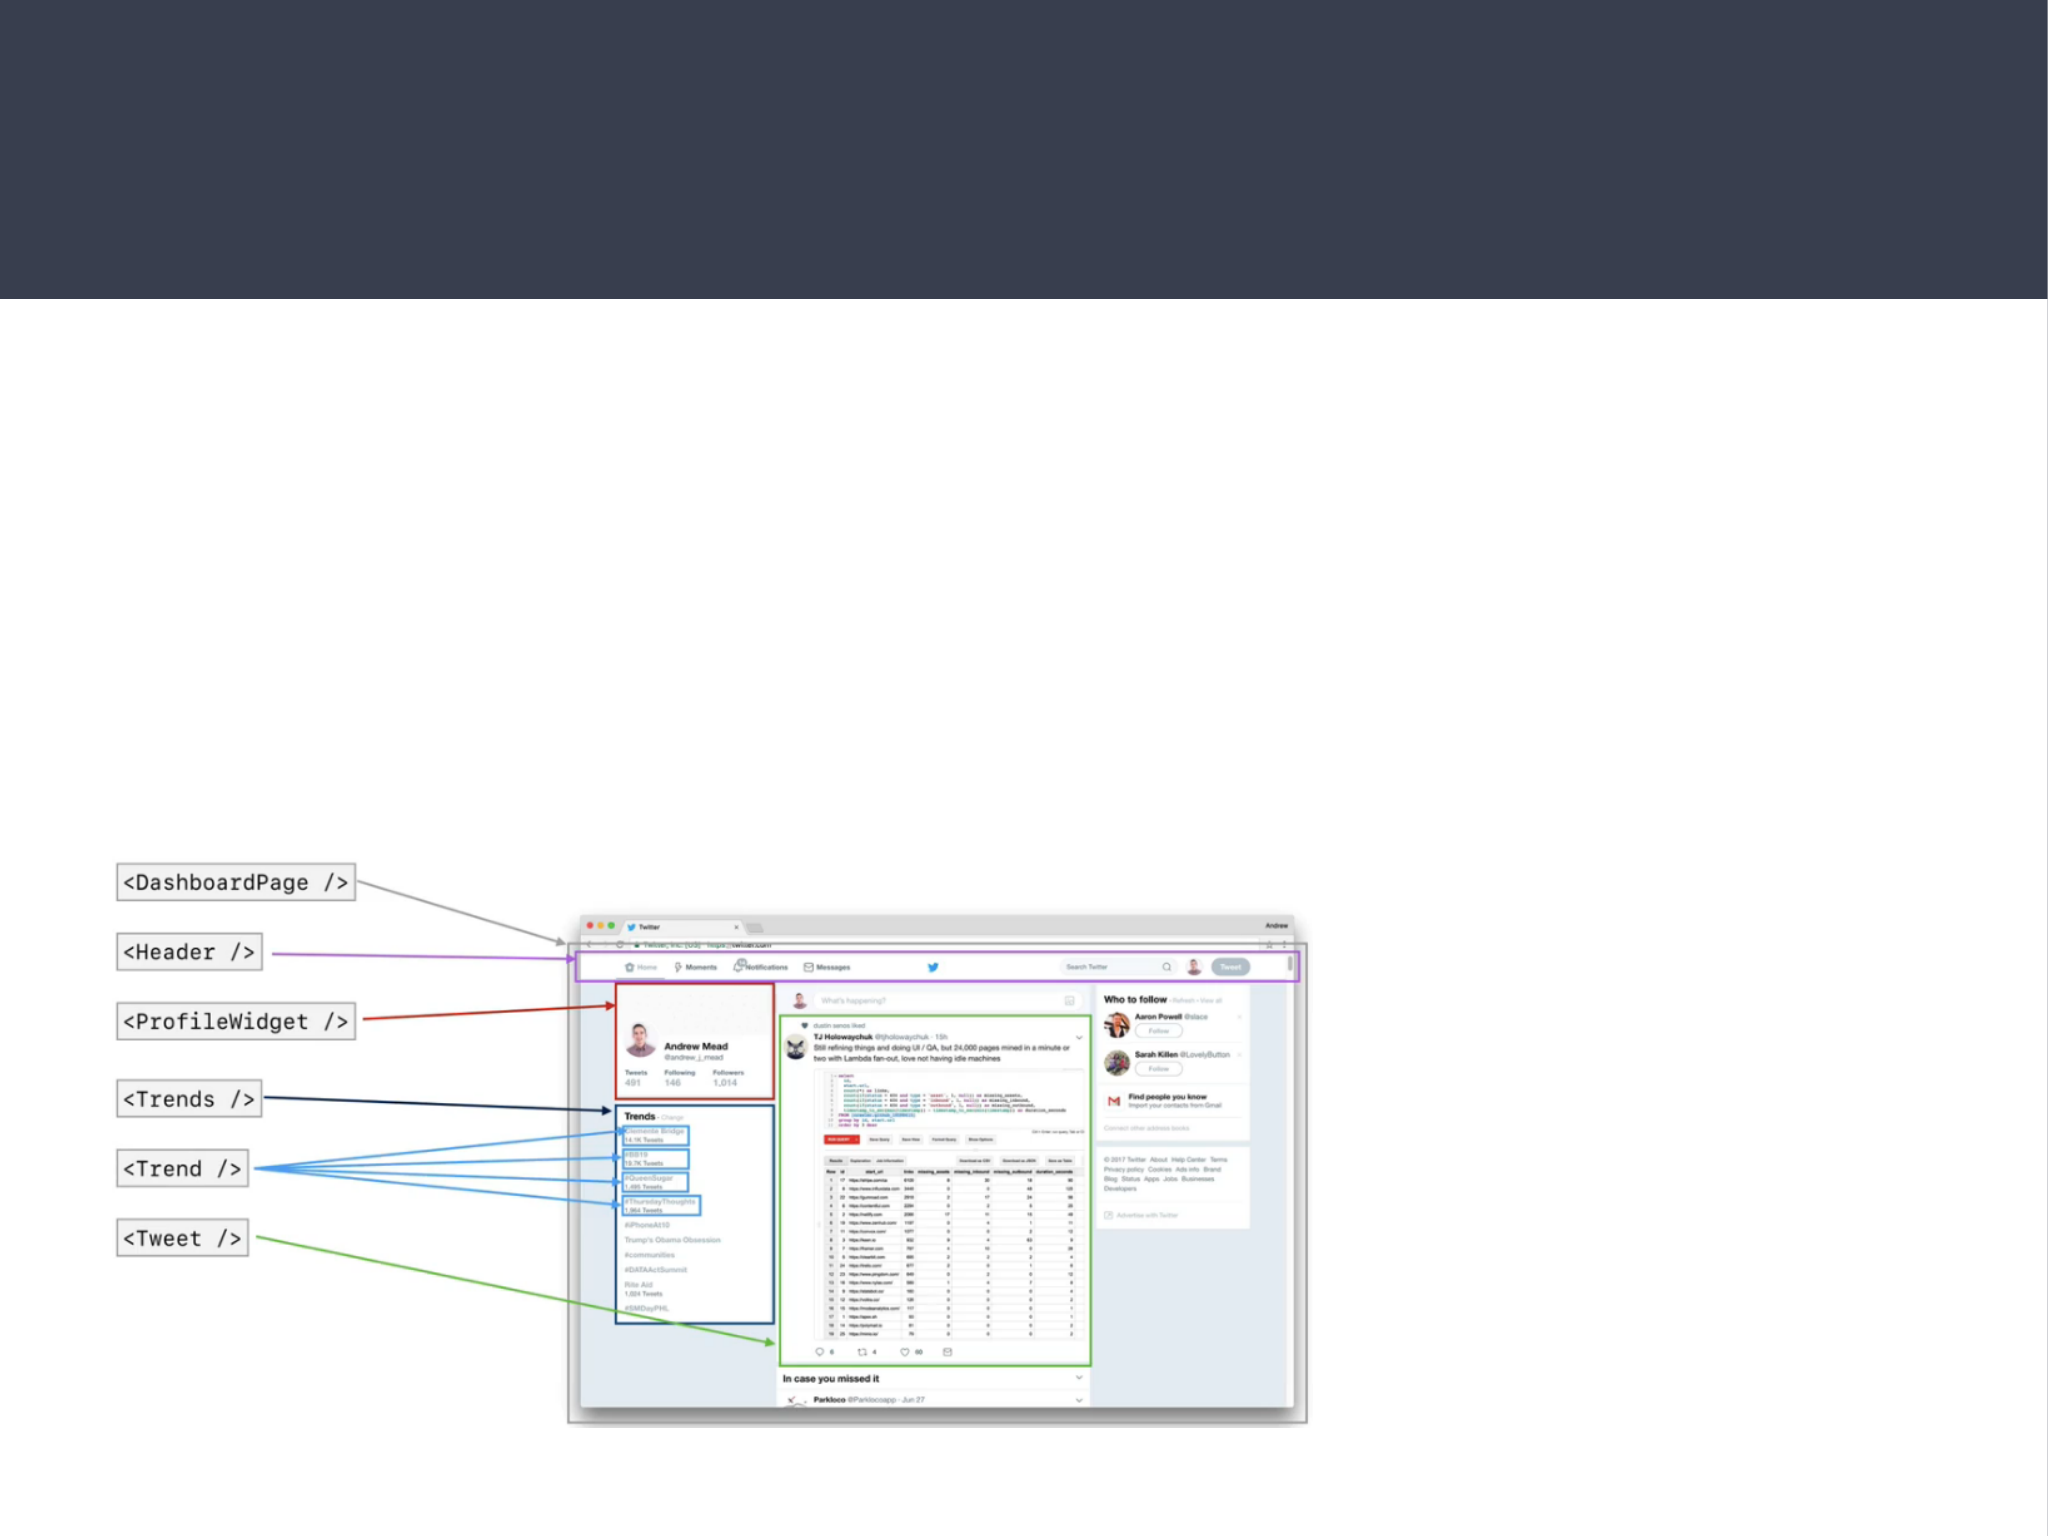Click the envelope direct message icon under tweet
Image resolution: width=2048 pixels, height=1536 pixels.
tap(947, 1352)
